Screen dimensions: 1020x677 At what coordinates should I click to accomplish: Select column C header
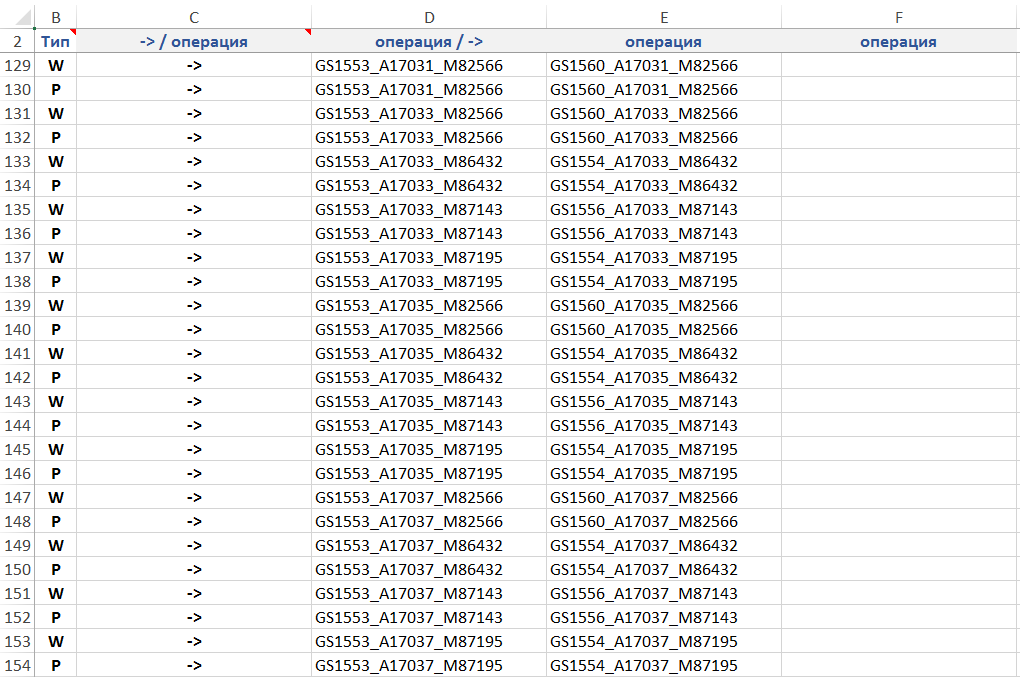coord(193,17)
